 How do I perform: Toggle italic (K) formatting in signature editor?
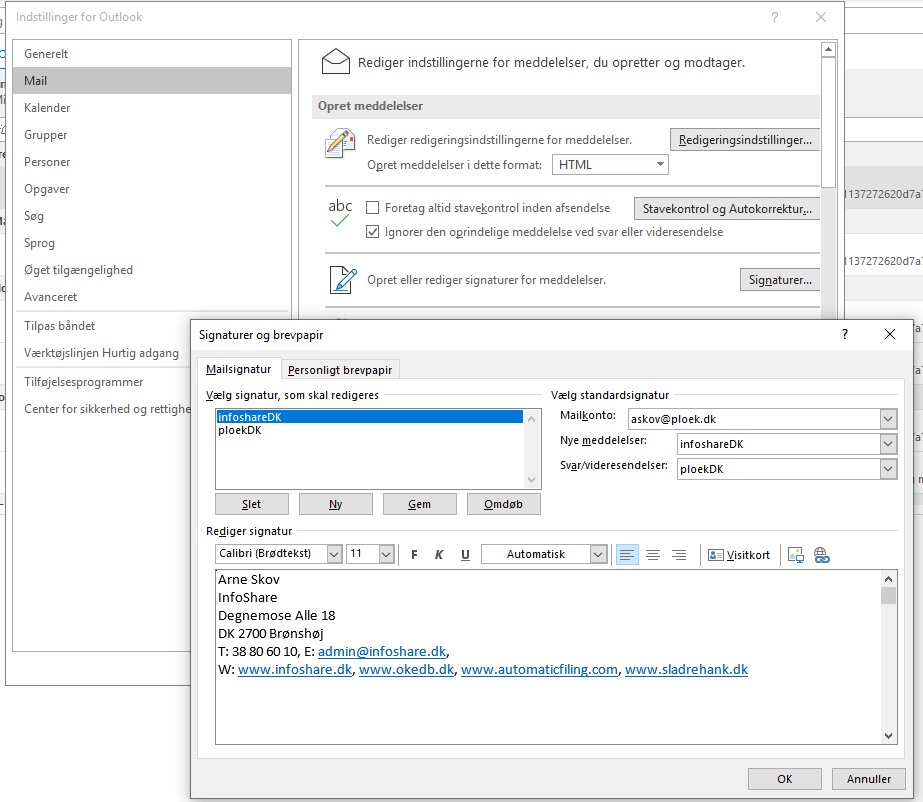click(439, 555)
